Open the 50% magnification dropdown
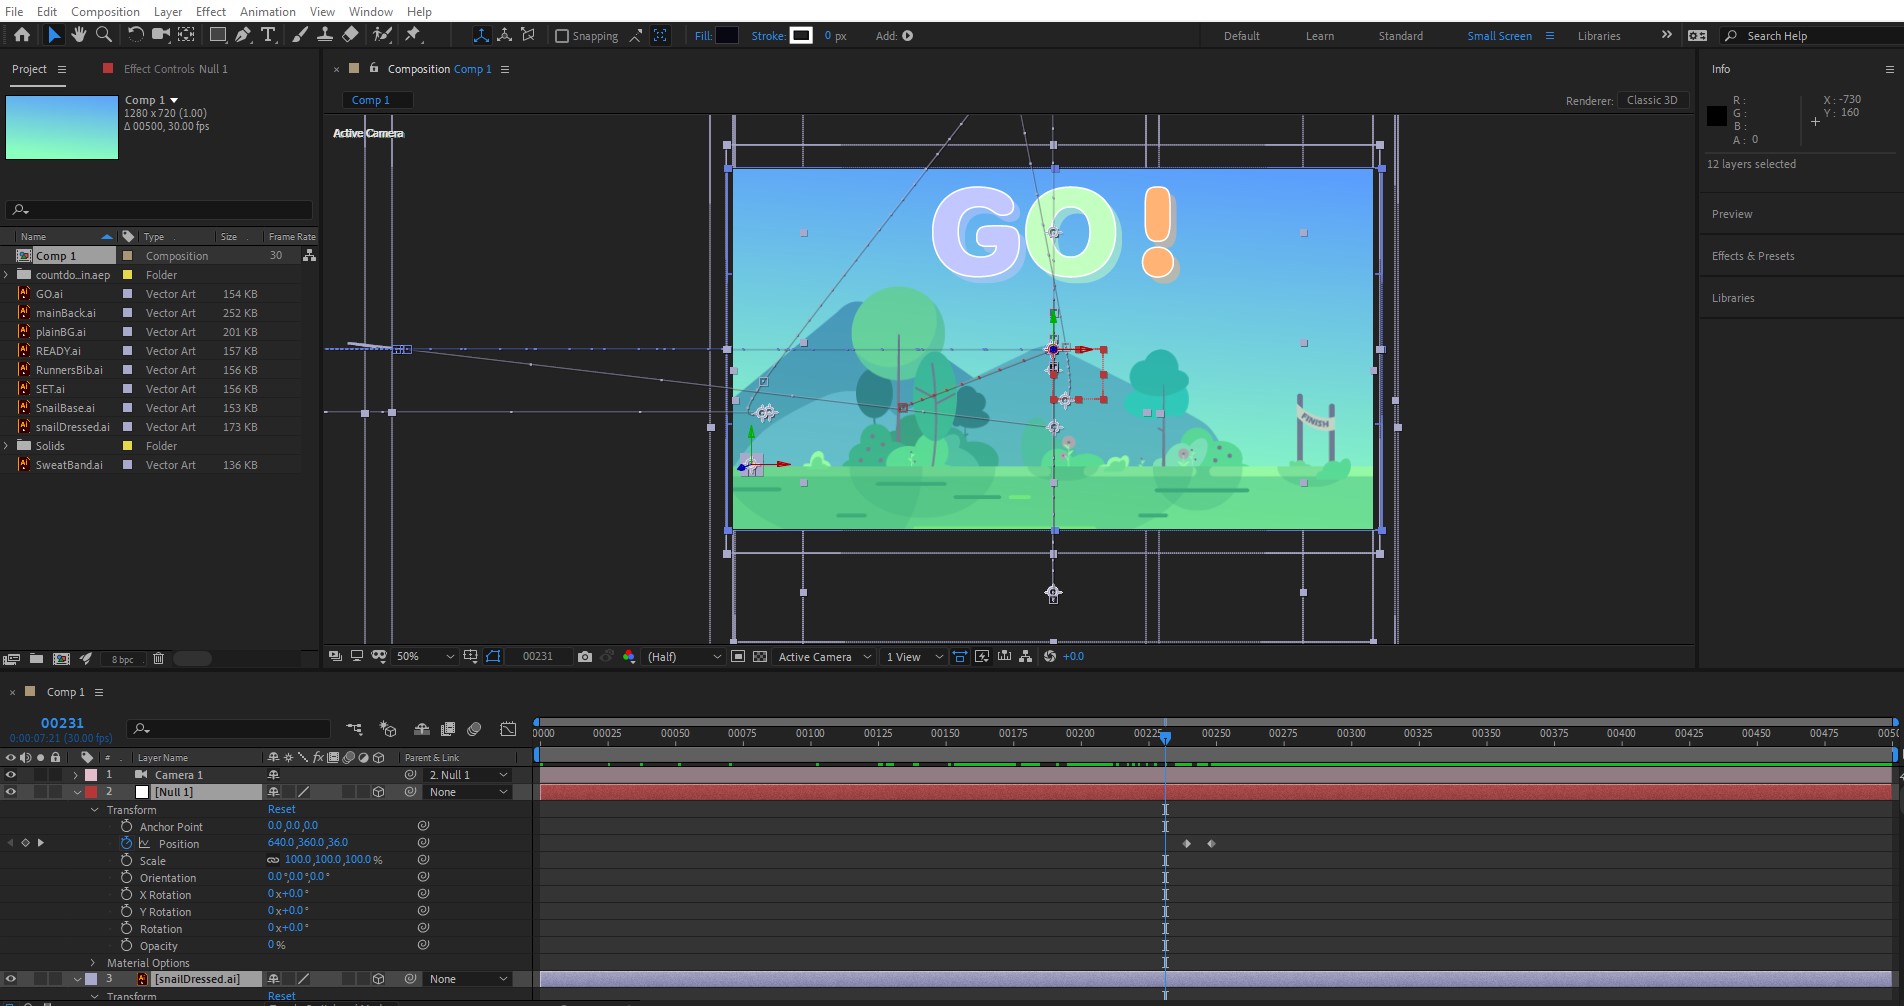 [x=425, y=657]
